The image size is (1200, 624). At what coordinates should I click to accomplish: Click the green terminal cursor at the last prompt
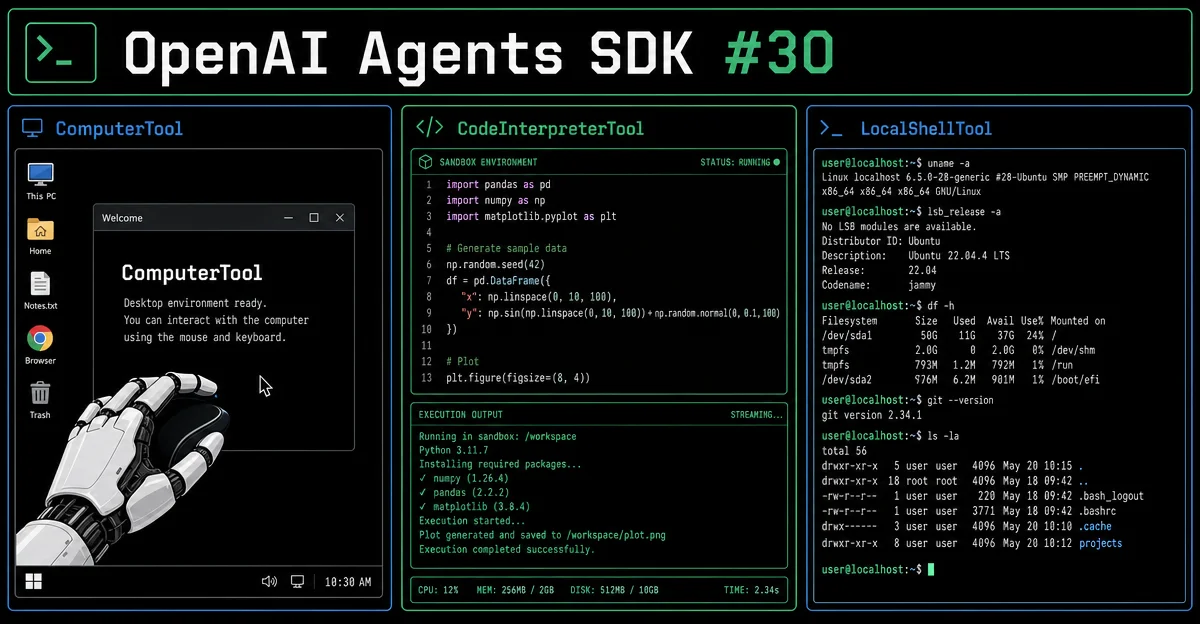point(931,569)
